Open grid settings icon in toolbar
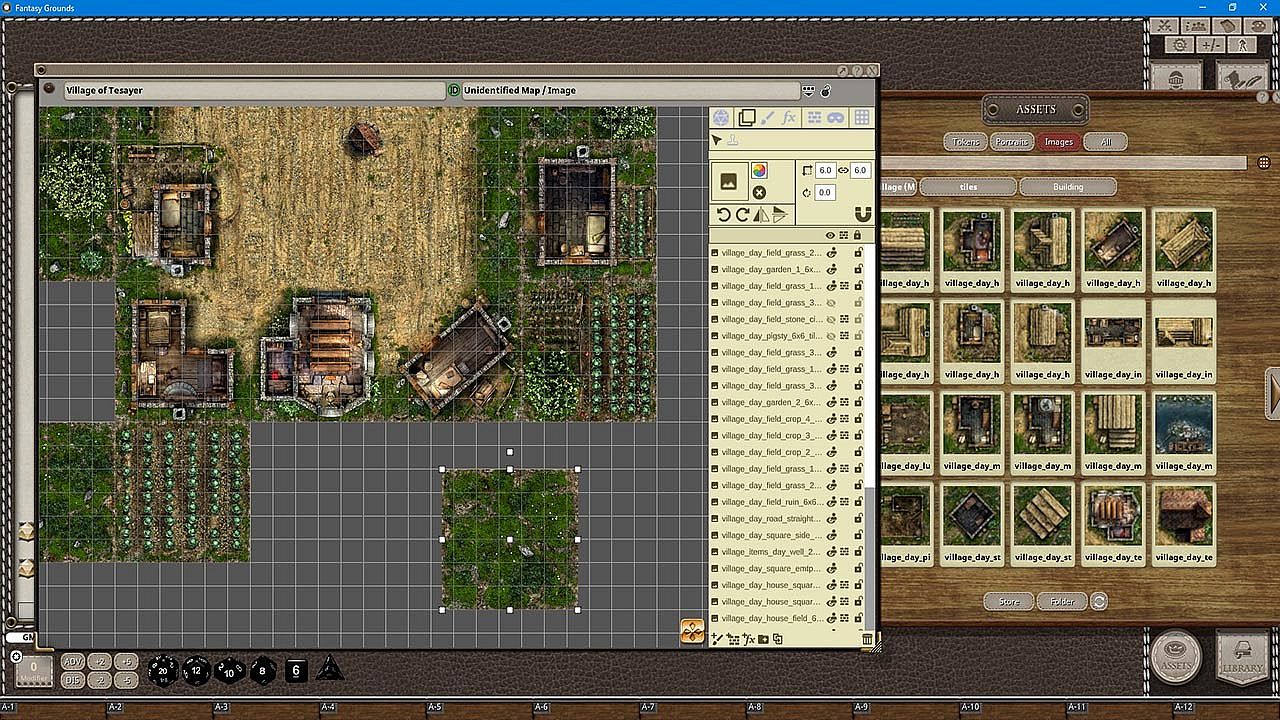The height and width of the screenshot is (720, 1280). [861, 118]
